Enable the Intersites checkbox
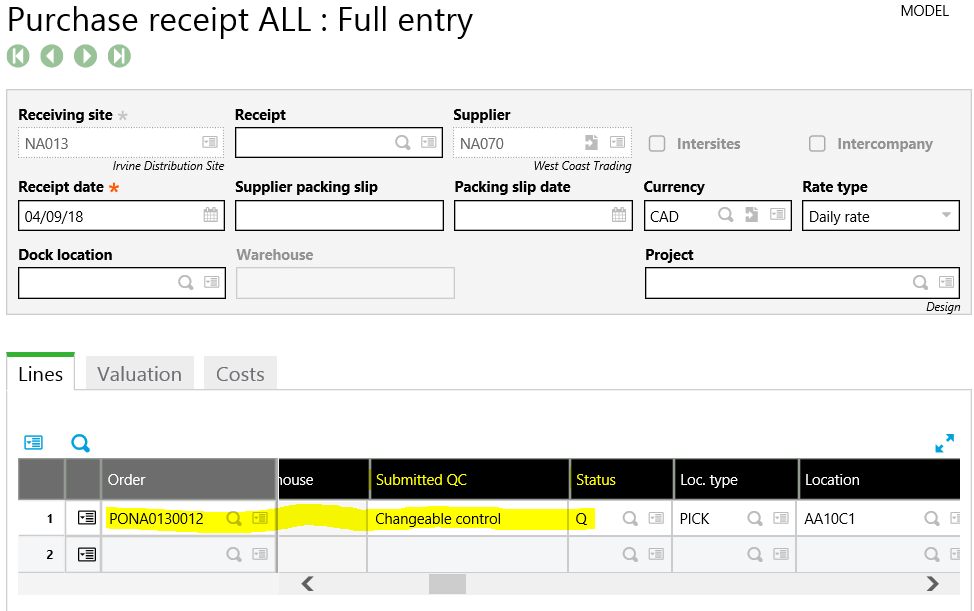This screenshot has width=974, height=611. click(657, 143)
